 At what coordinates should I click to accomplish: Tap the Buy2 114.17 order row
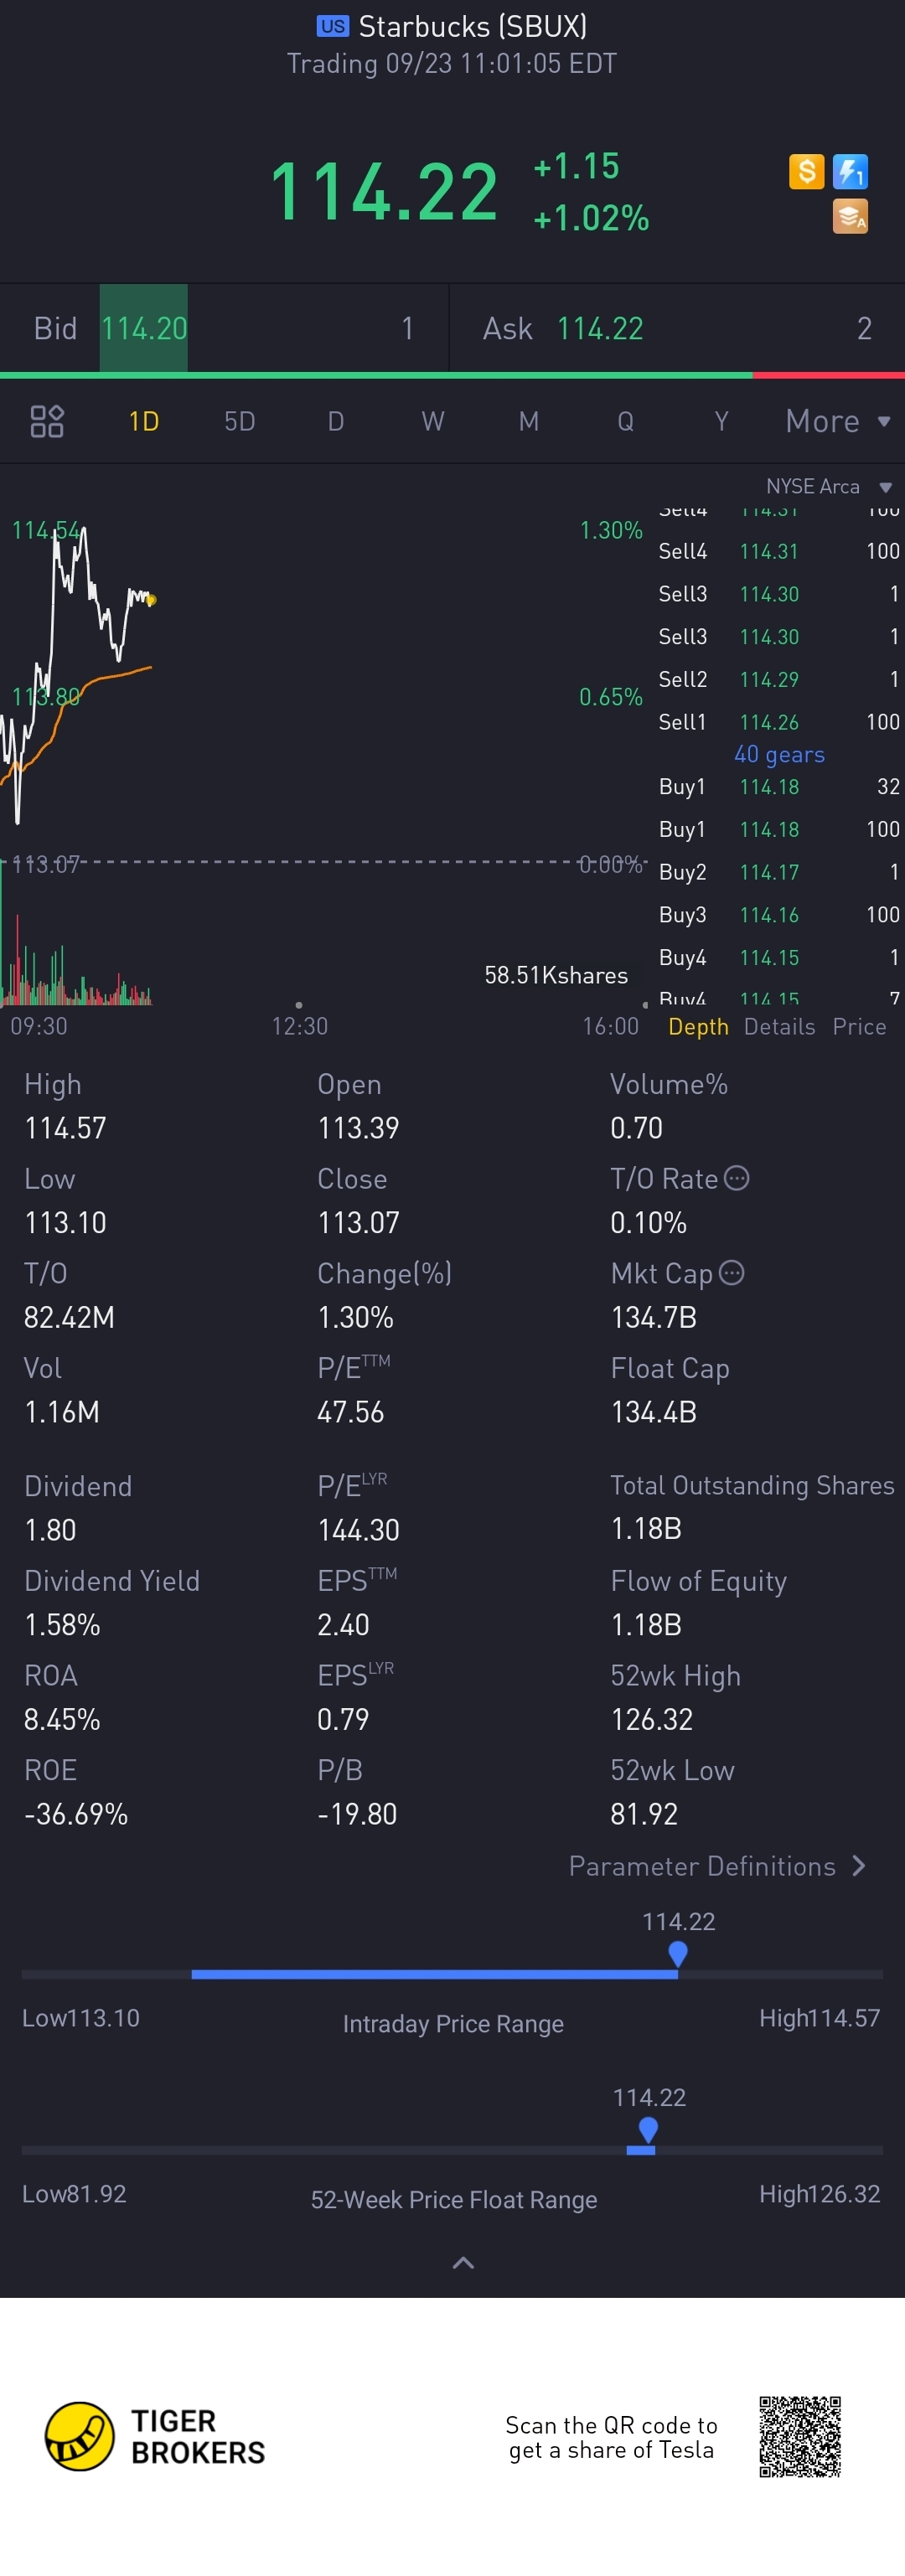(779, 872)
